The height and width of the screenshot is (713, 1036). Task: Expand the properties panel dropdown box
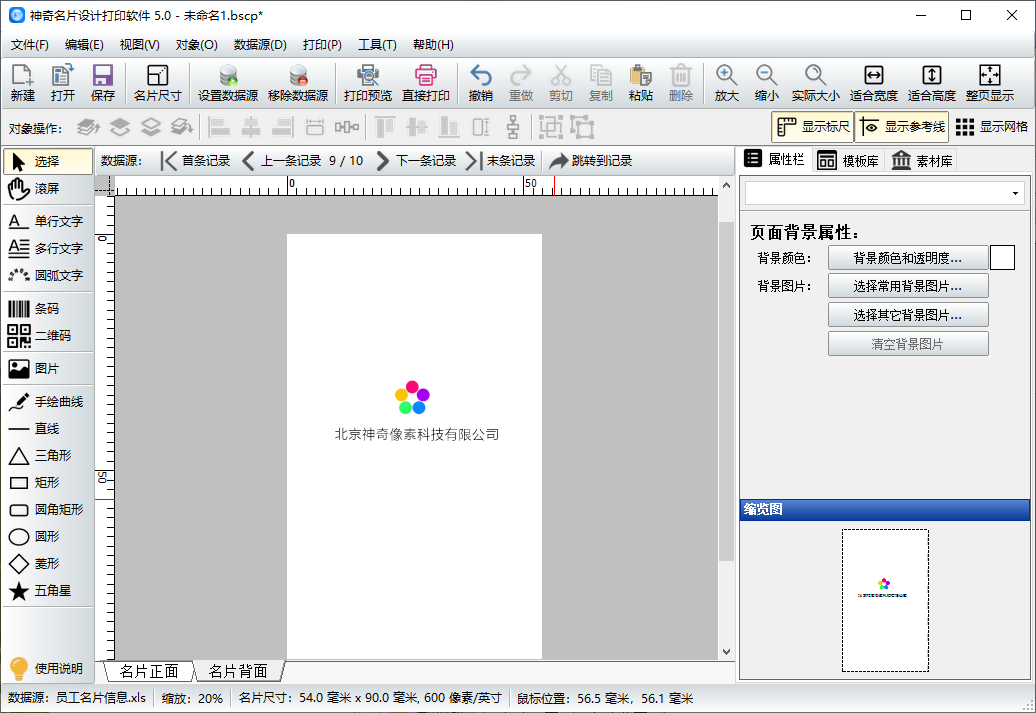click(885, 194)
